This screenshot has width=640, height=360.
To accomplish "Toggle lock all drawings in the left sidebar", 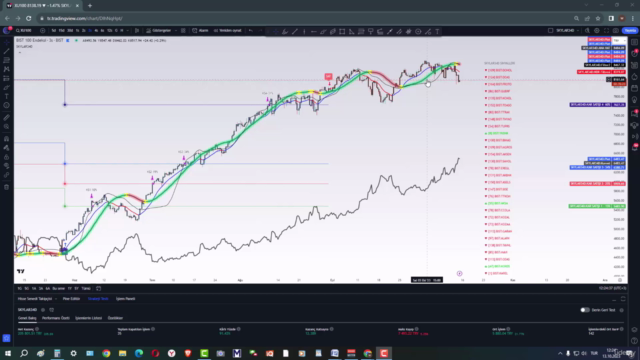I will pos(6,157).
